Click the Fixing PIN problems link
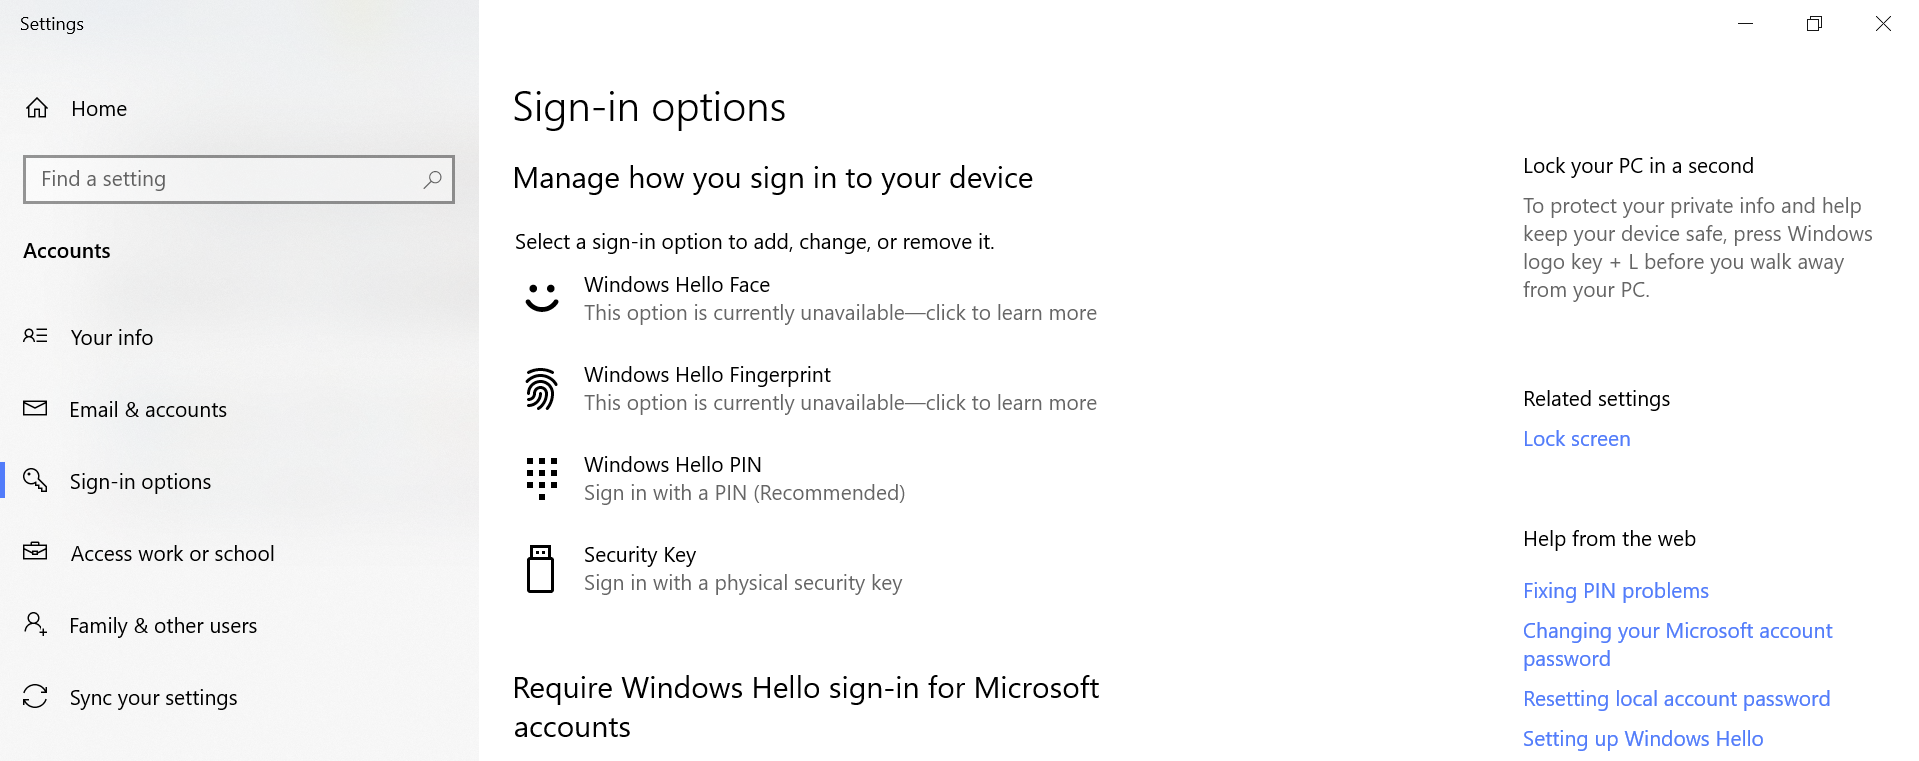The height and width of the screenshot is (761, 1919). click(x=1615, y=590)
